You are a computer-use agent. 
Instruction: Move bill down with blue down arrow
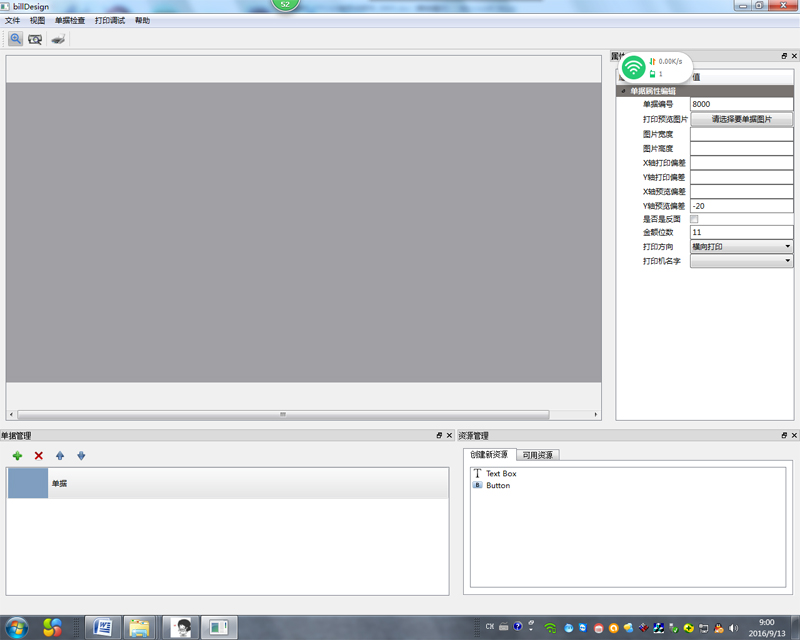[81, 456]
